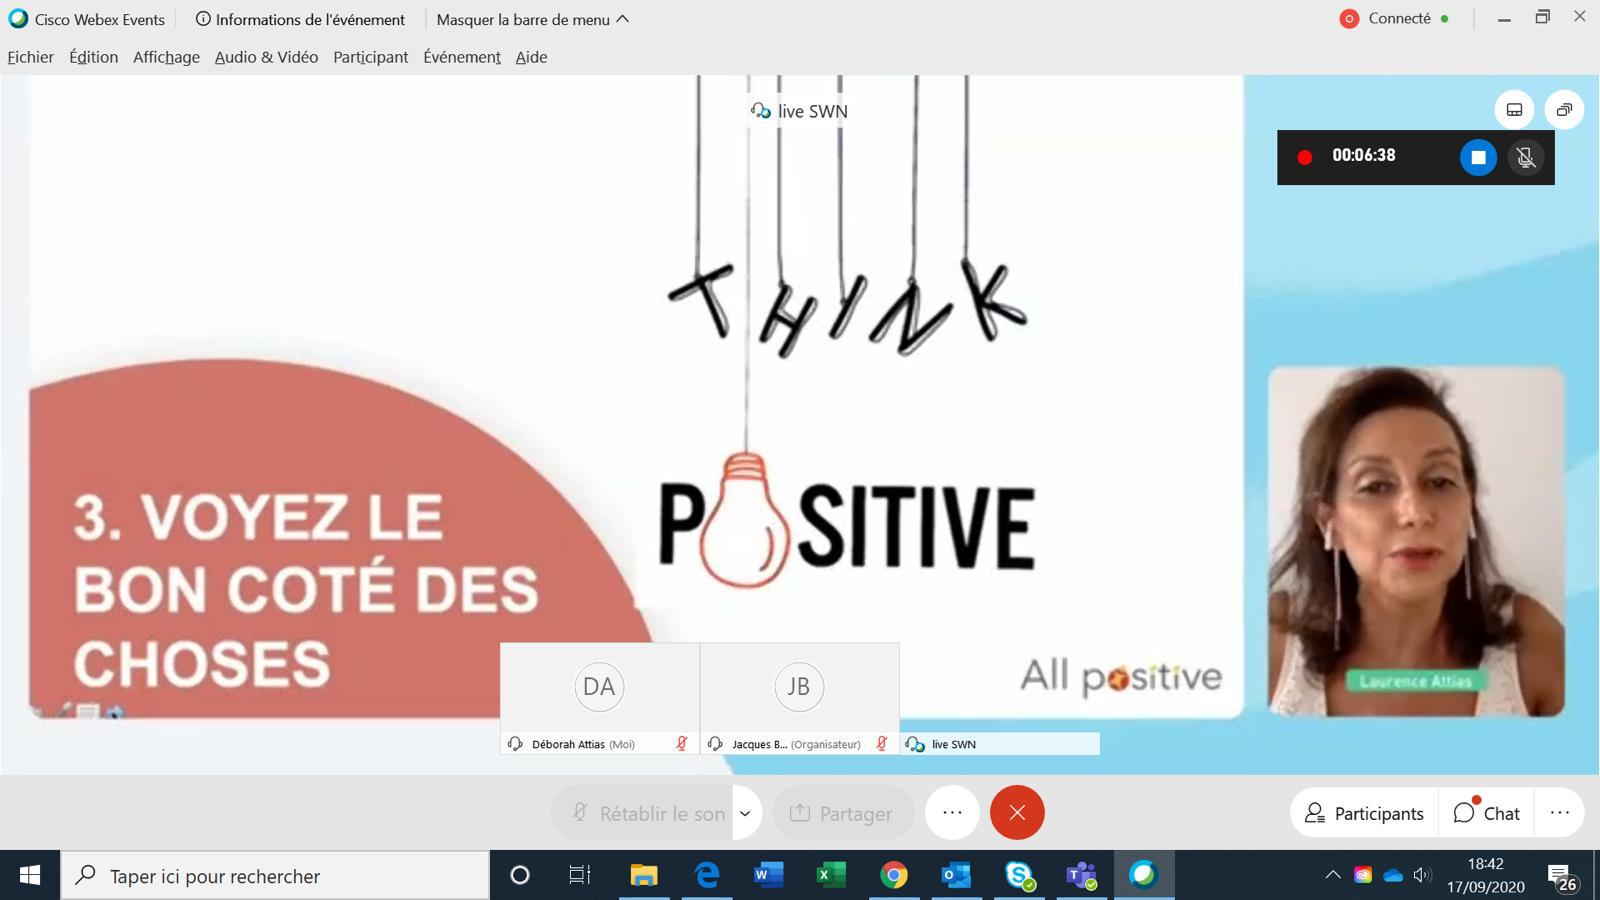Open more options ellipsis in center controls

point(952,813)
